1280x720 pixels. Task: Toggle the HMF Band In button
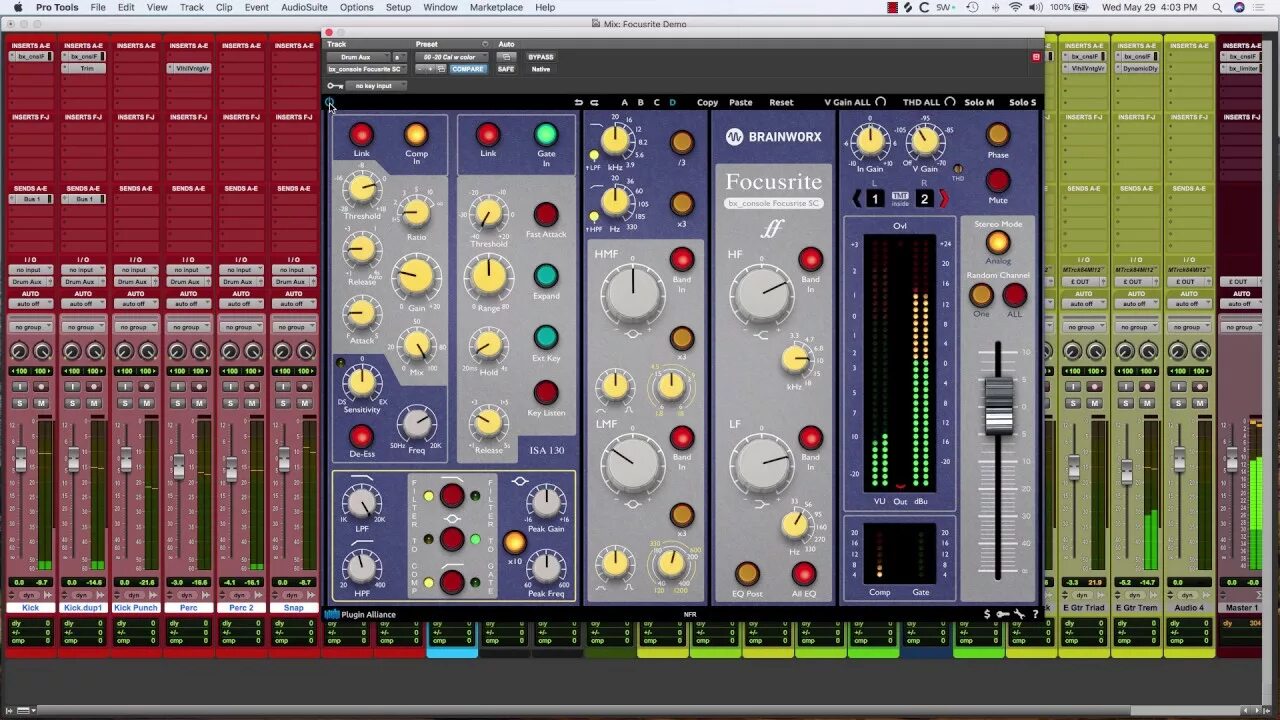pyautogui.click(x=682, y=259)
